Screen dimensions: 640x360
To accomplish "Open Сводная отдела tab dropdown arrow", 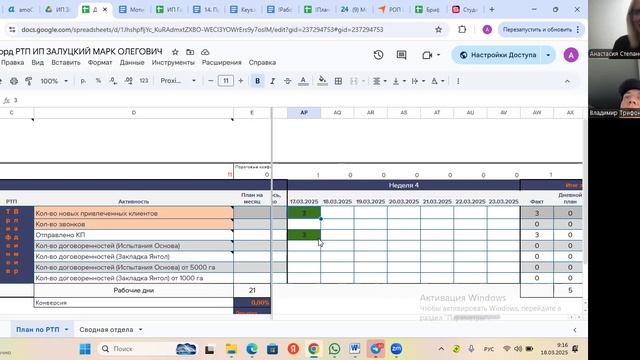I will coord(140,329).
